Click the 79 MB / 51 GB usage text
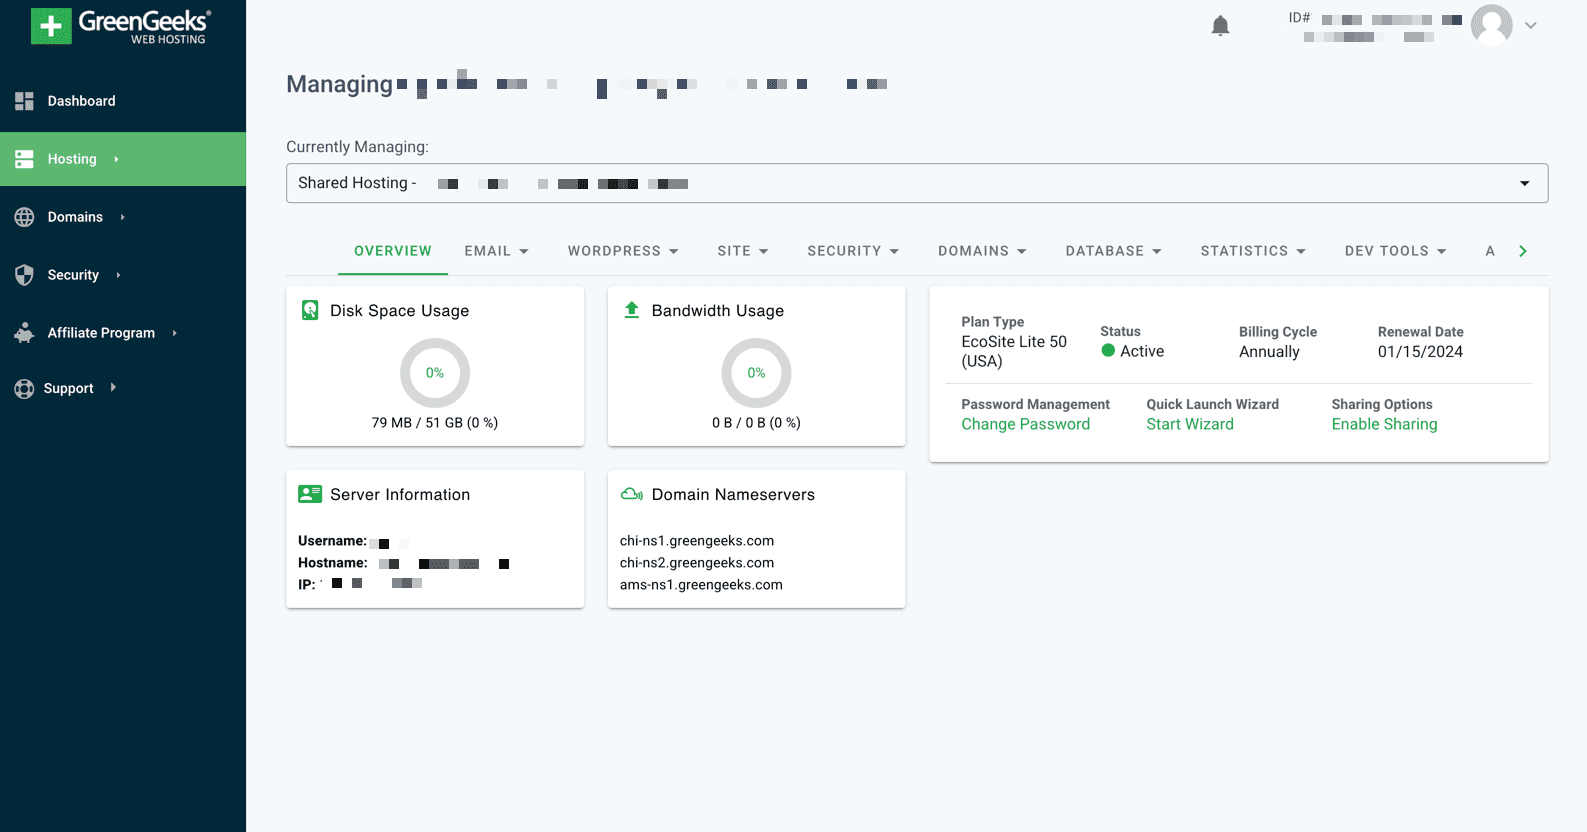Screen dimensions: 1587x832 [x=435, y=423]
